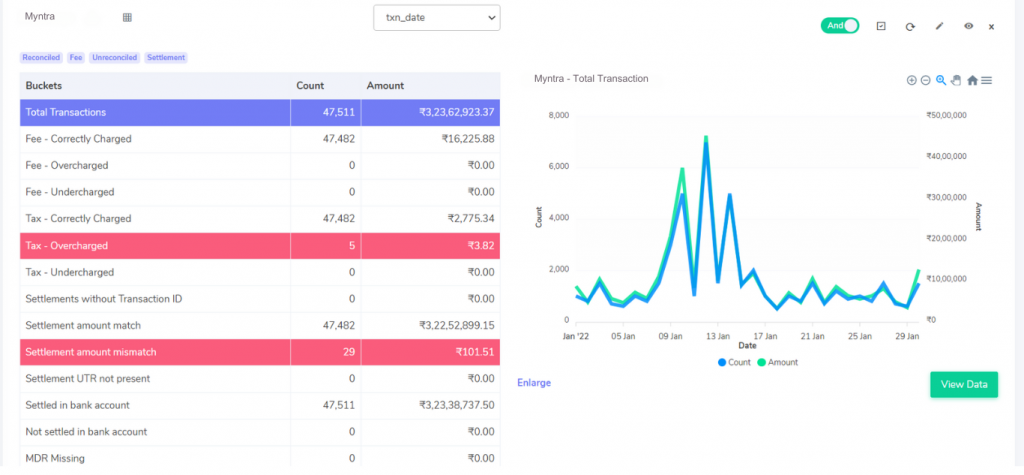
Task: Click the Count column header
Action: [326, 86]
